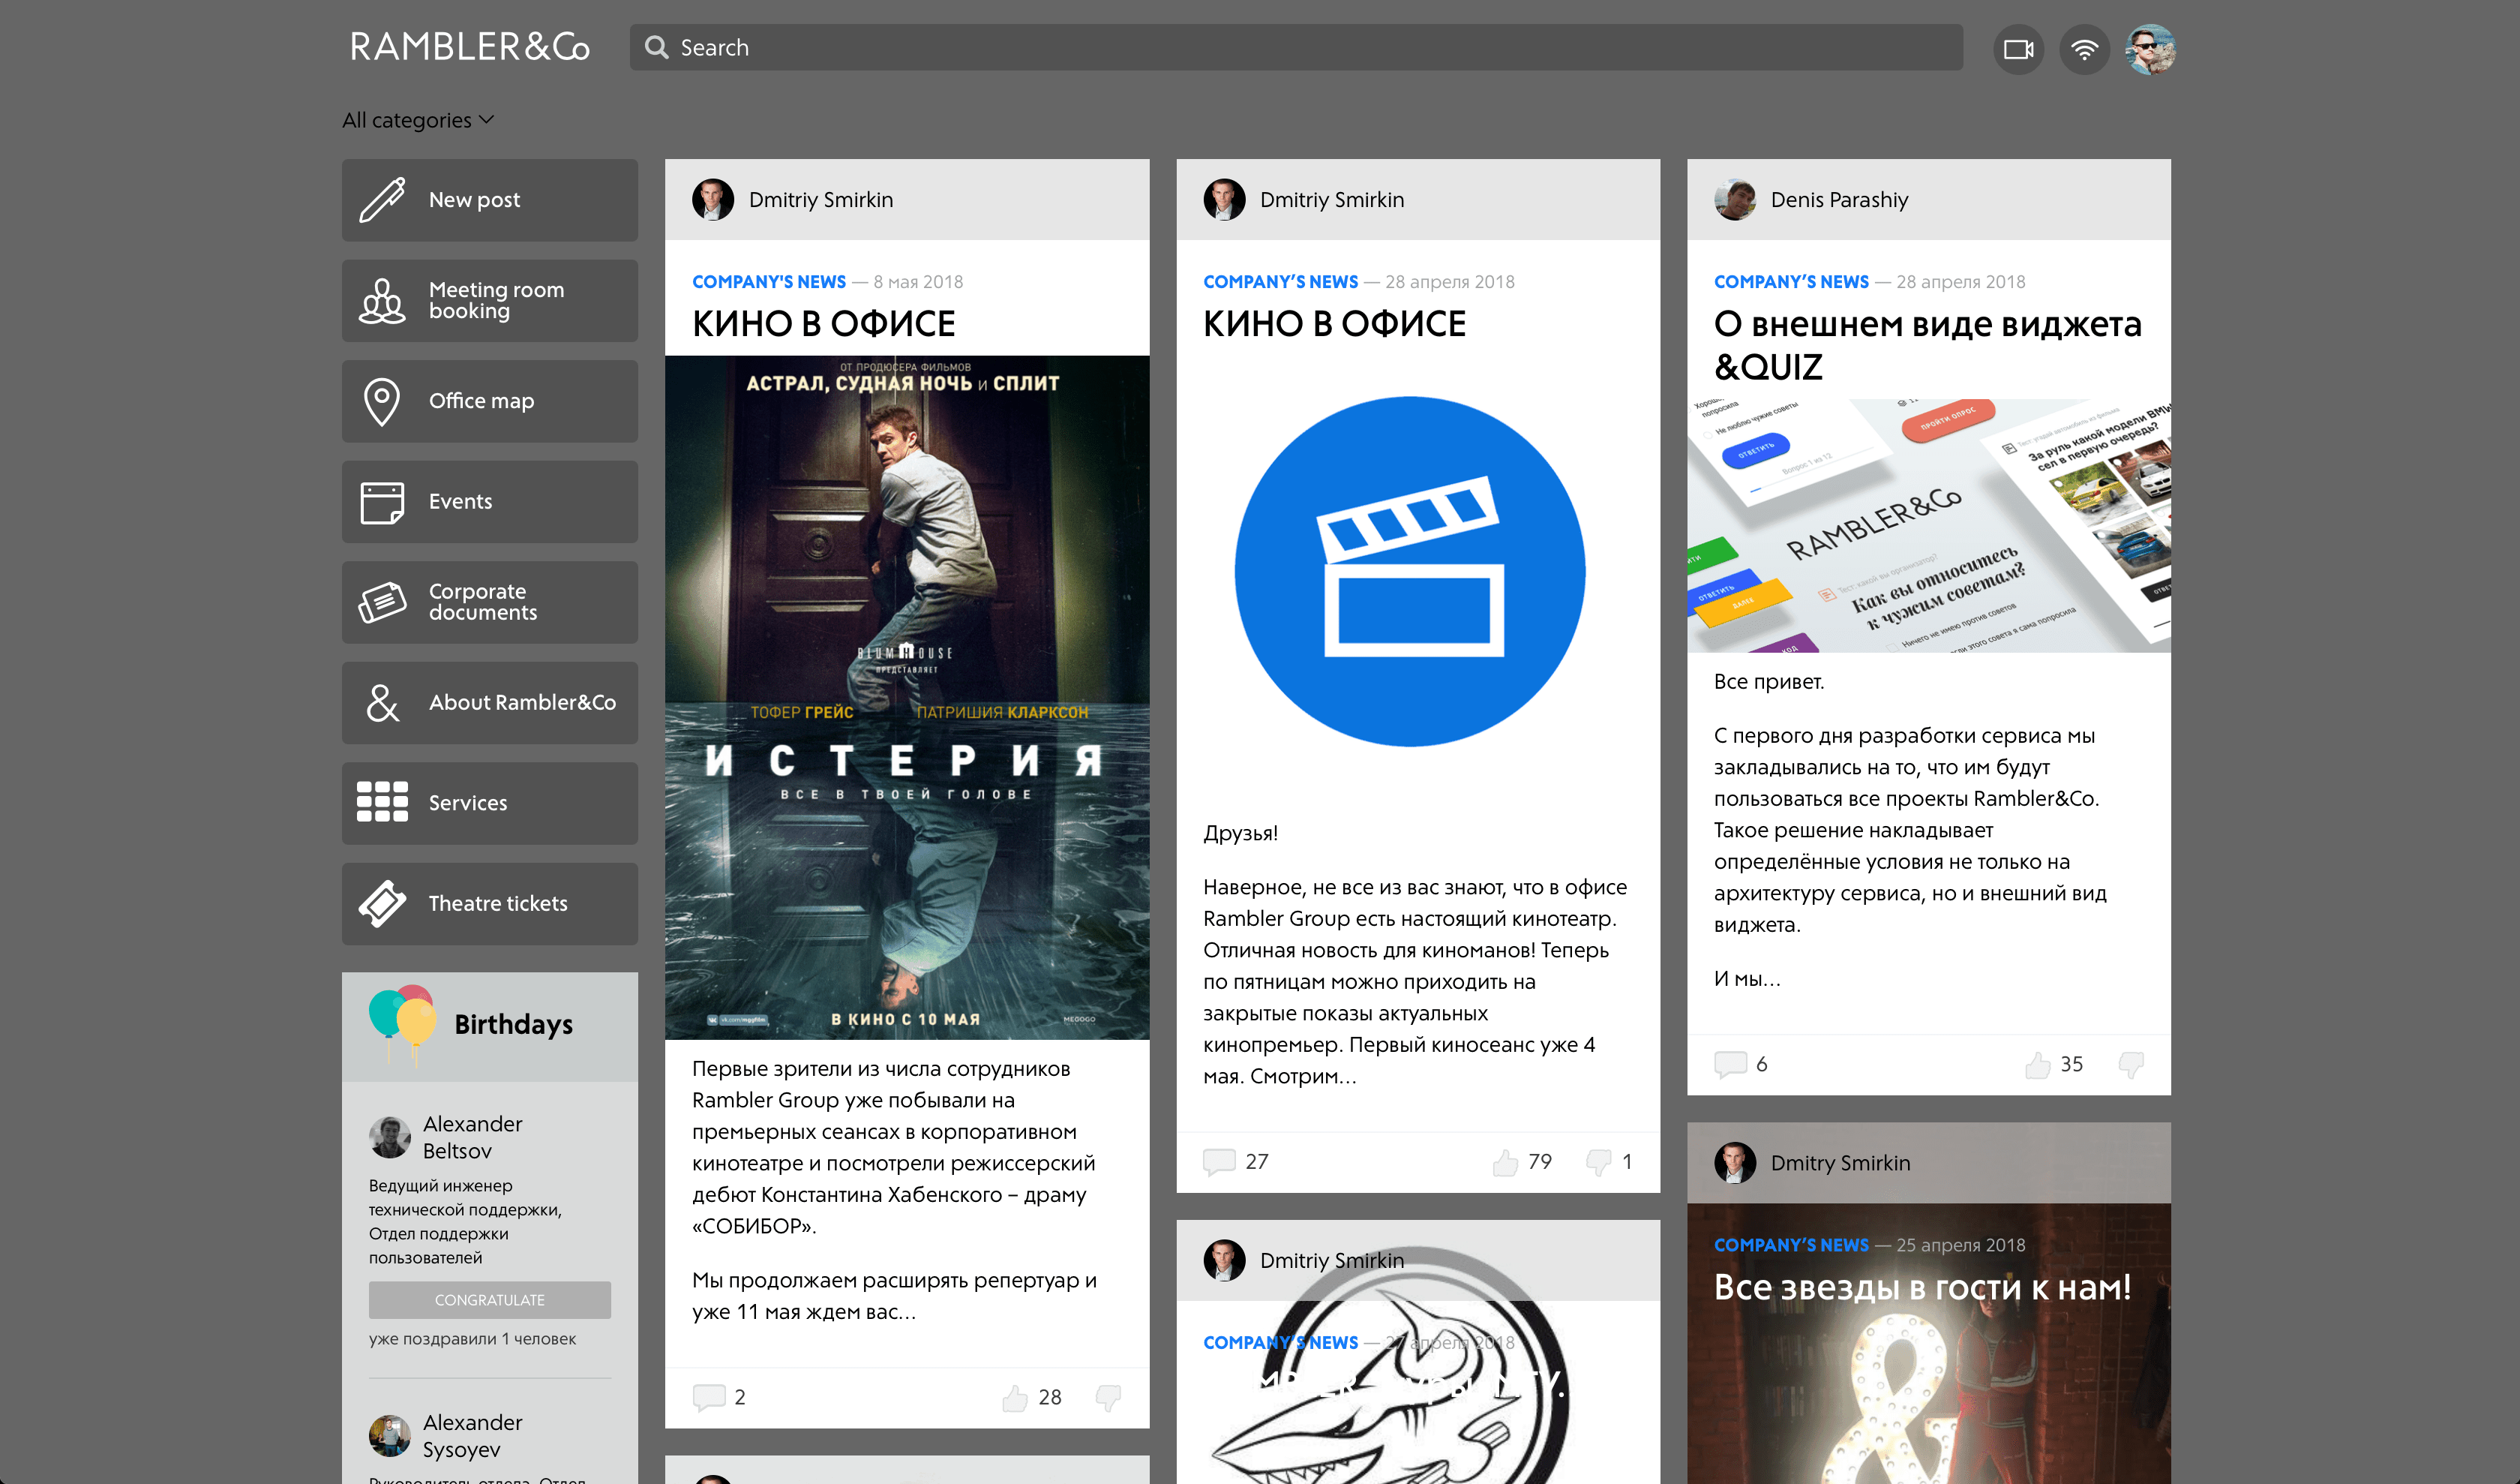Click the pencil icon for New post
This screenshot has width=2520, height=1484.
point(382,200)
